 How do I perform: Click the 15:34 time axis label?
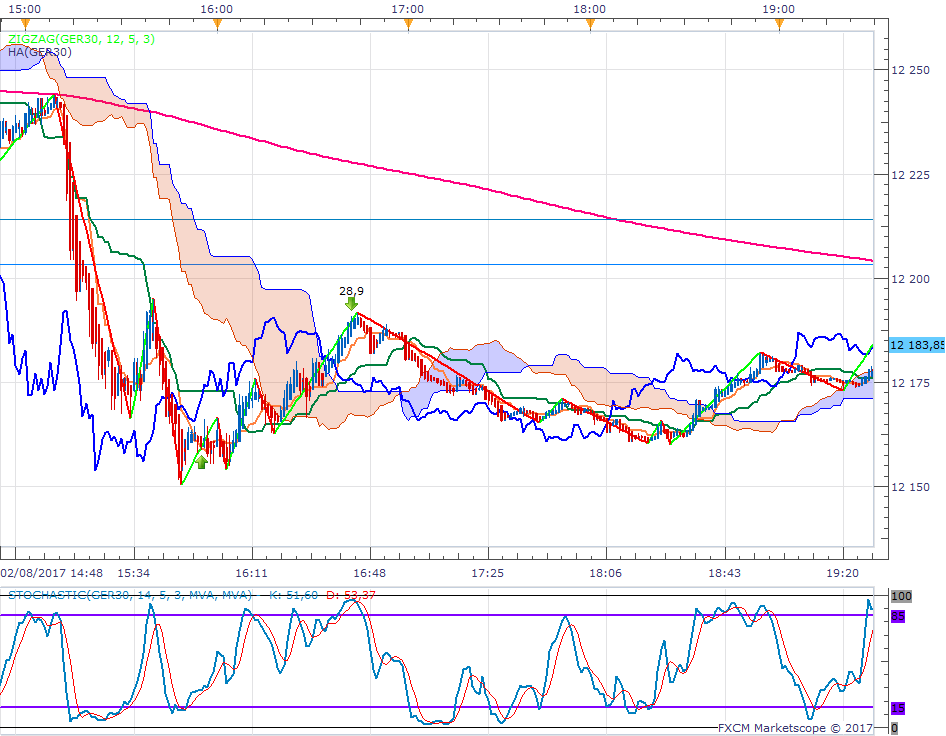pyautogui.click(x=133, y=573)
